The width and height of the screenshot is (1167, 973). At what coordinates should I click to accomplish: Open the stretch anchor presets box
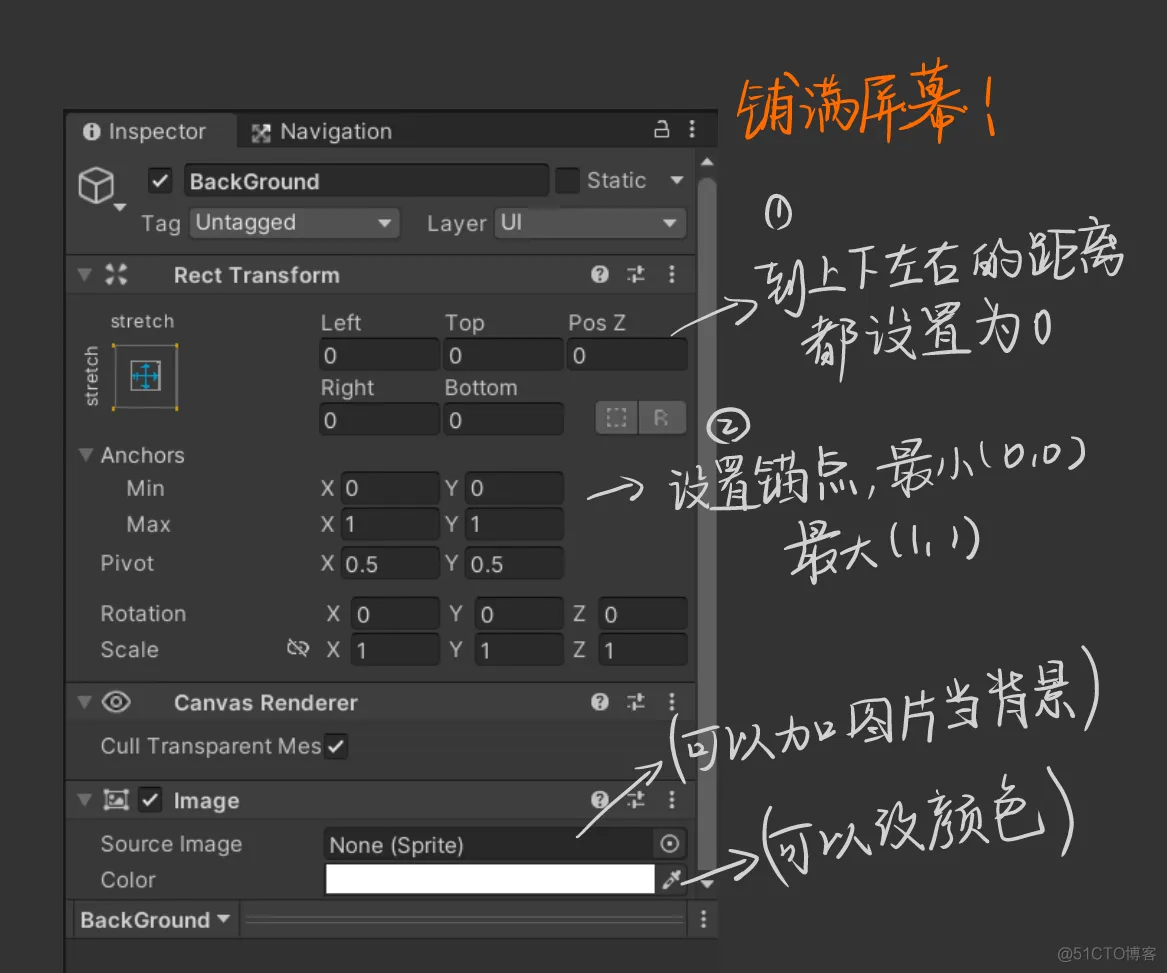tap(145, 377)
